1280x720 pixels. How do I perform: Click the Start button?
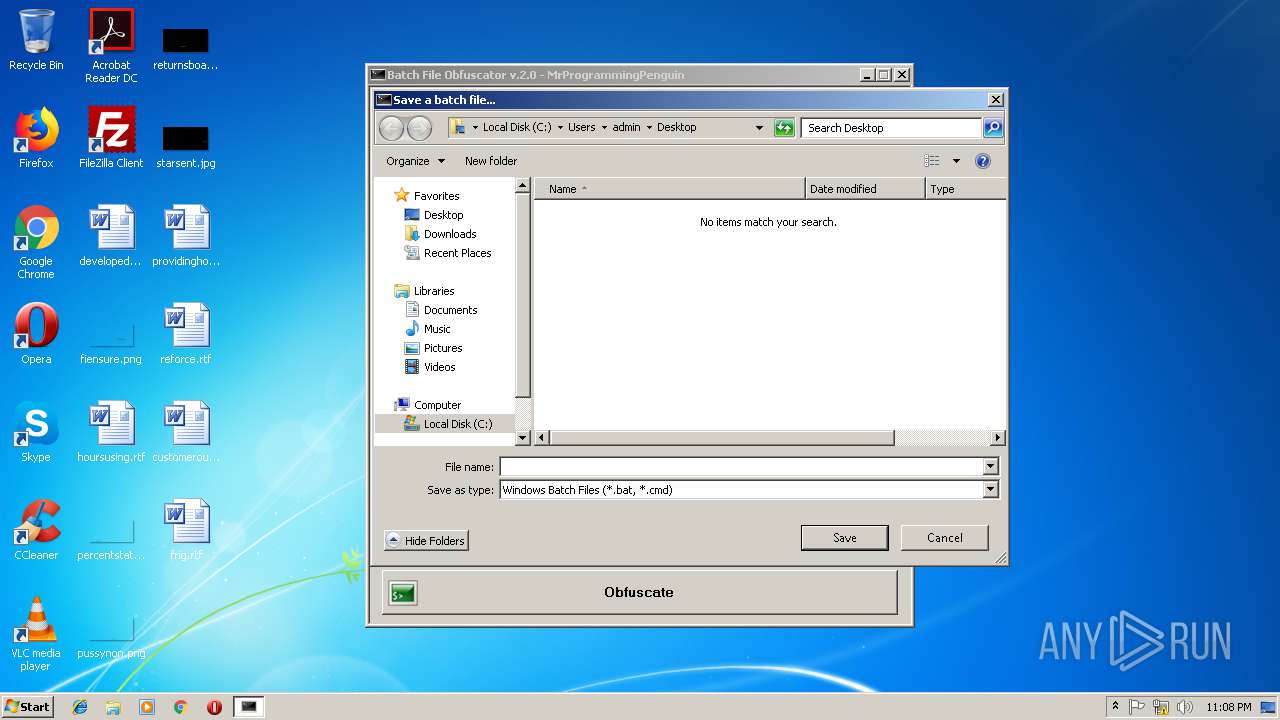click(x=28, y=707)
